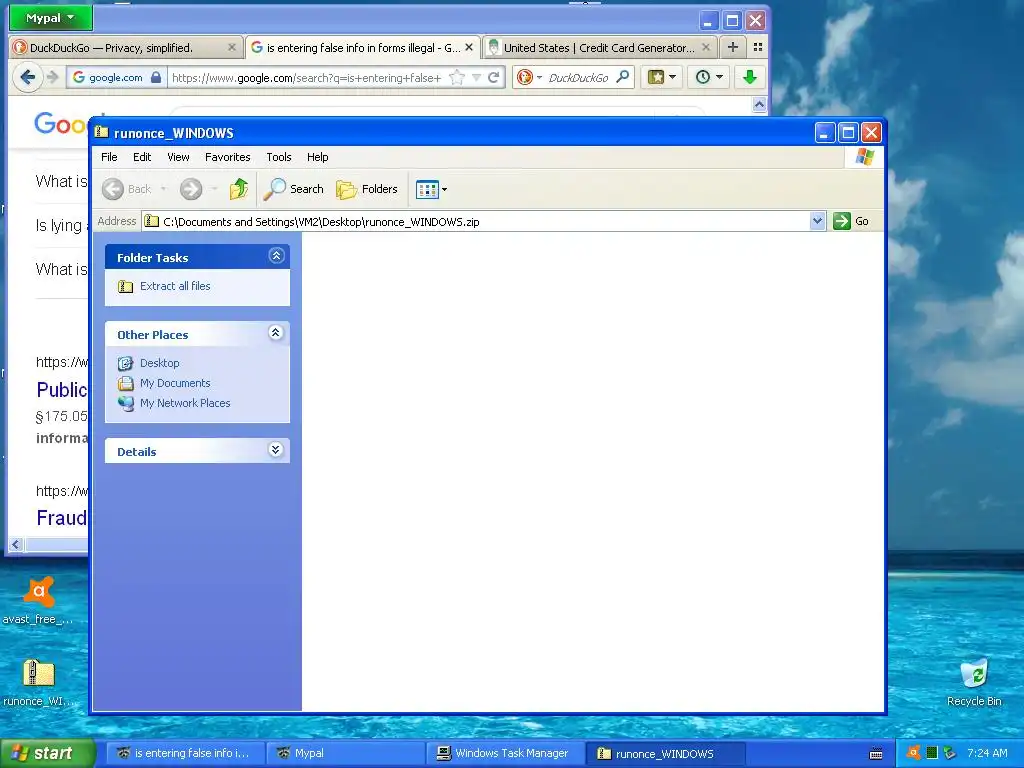Go back in the Mypal browser
Image resolution: width=1024 pixels, height=768 pixels.
(x=27, y=78)
